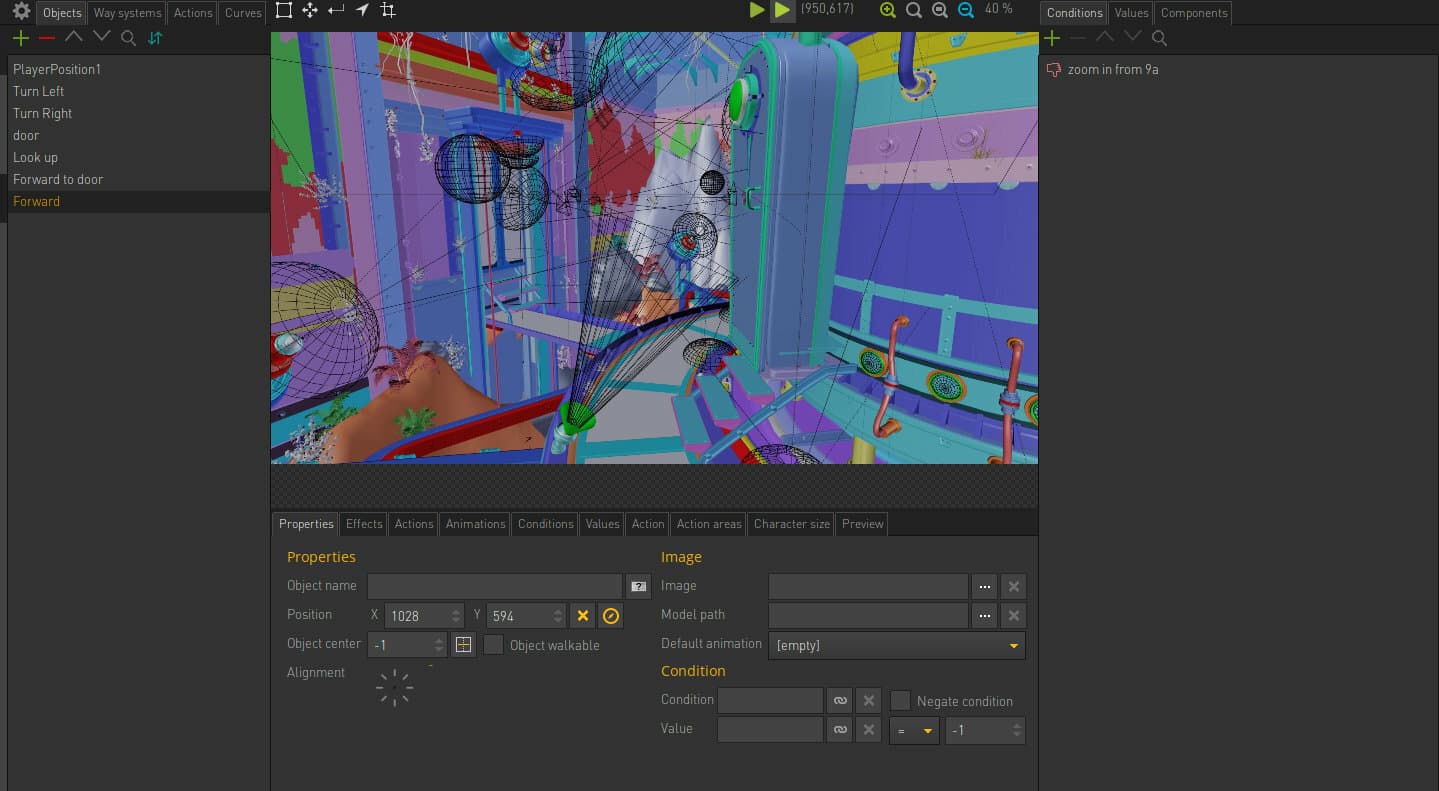Click the teal sort objects icon

coord(155,38)
